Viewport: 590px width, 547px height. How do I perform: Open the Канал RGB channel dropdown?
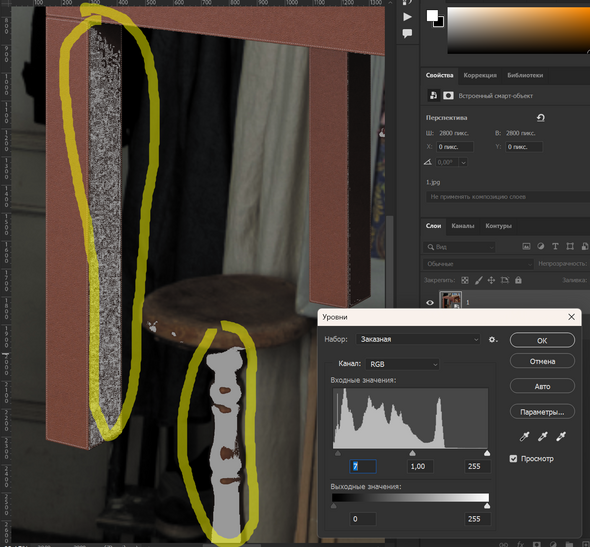[402, 364]
